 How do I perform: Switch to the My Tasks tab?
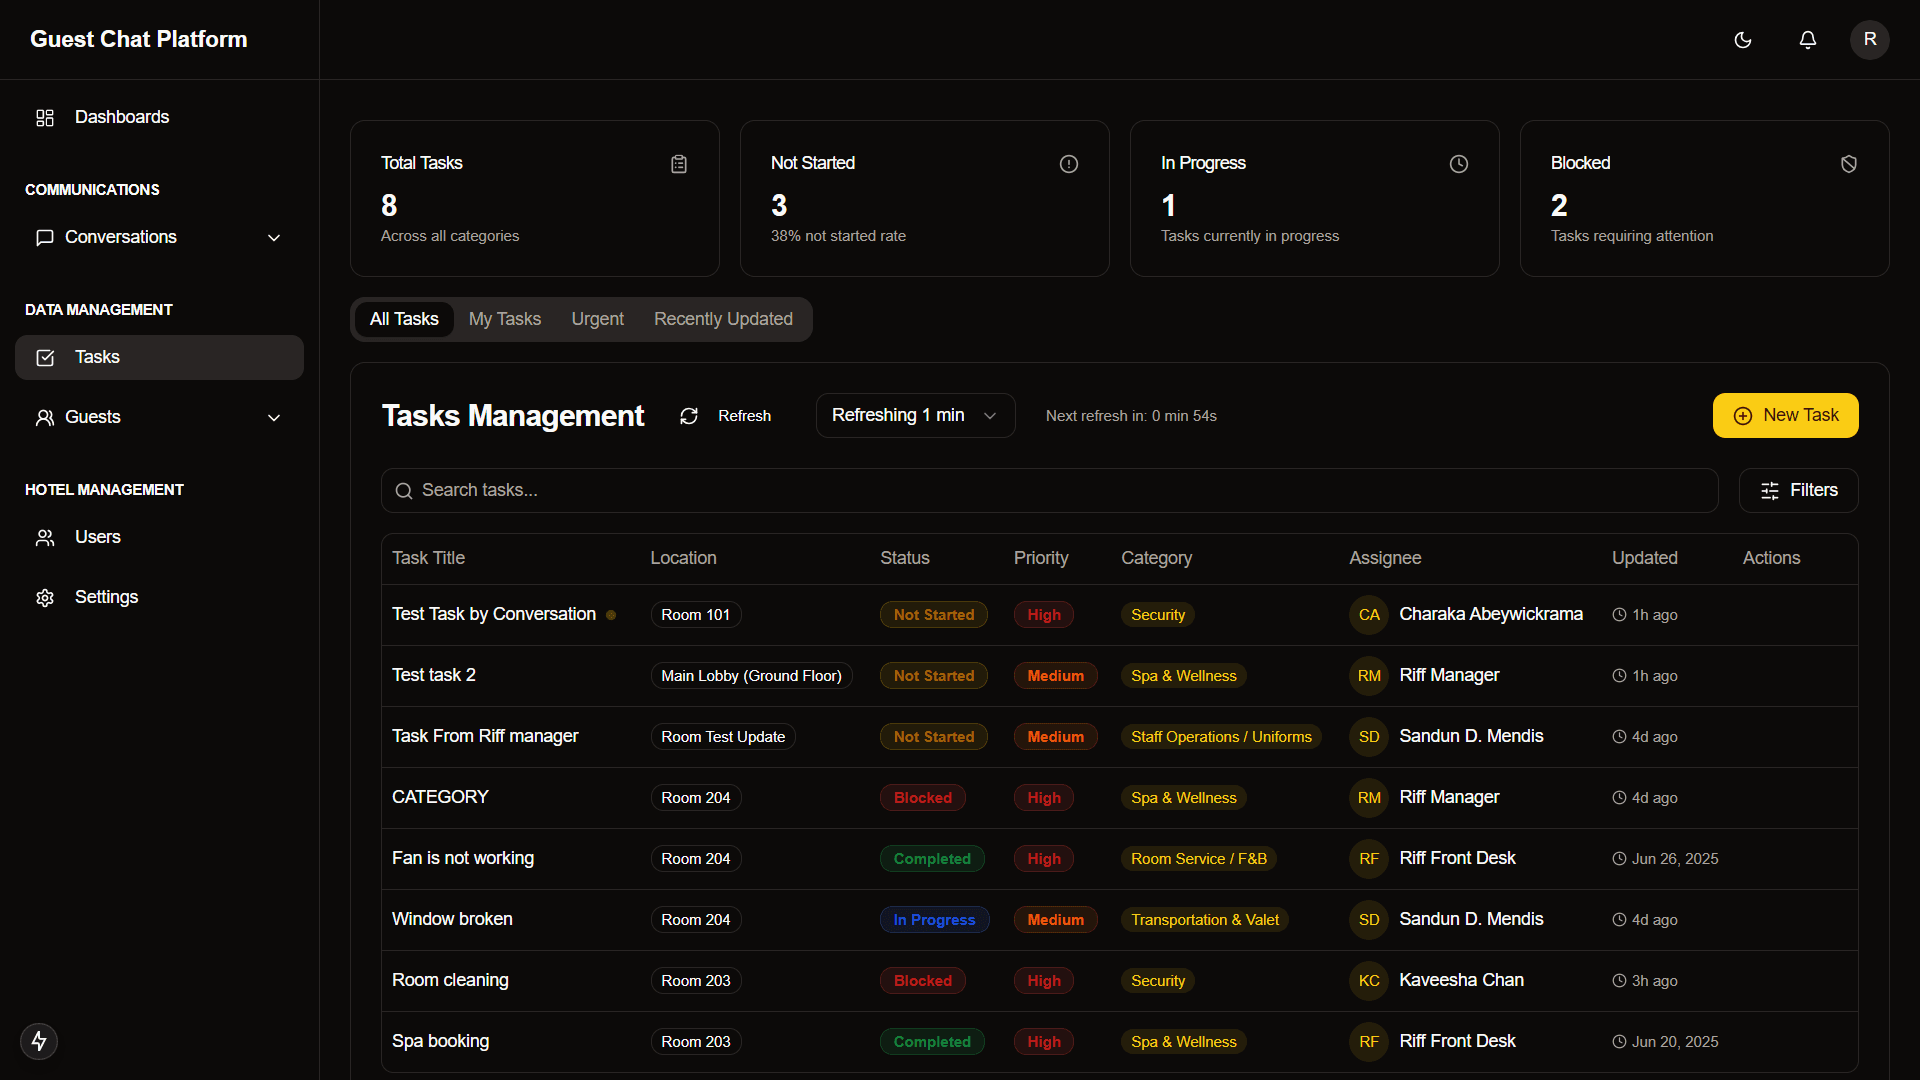click(x=505, y=319)
